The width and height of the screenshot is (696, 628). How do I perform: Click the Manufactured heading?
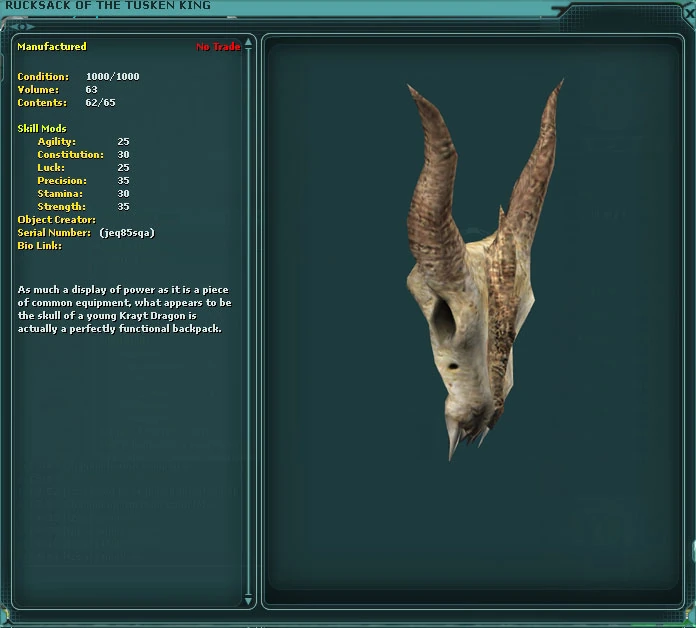[52, 47]
